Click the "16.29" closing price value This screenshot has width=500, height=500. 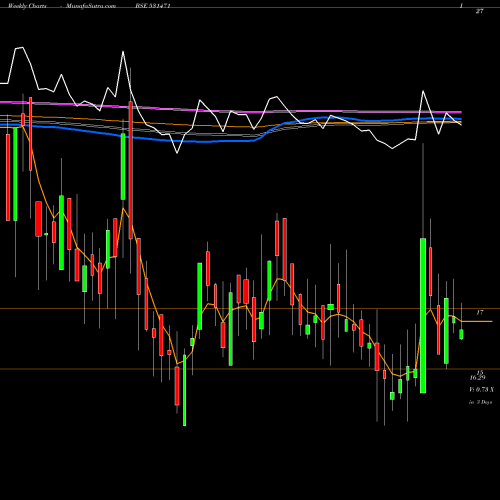click(477, 378)
